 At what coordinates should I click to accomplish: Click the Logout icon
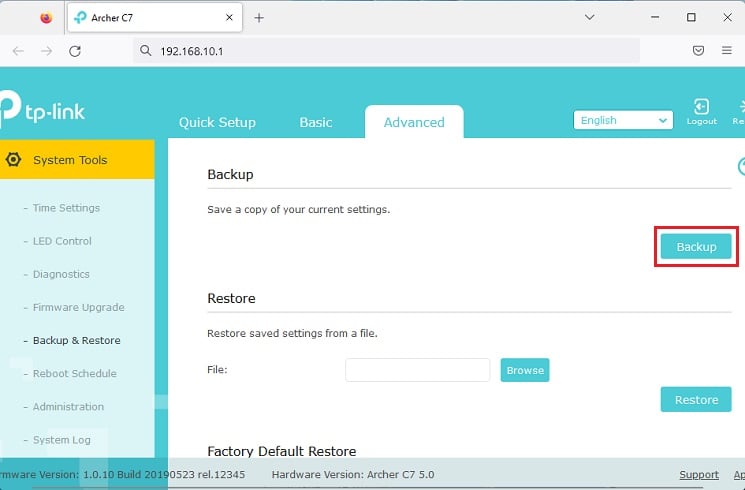tap(701, 107)
